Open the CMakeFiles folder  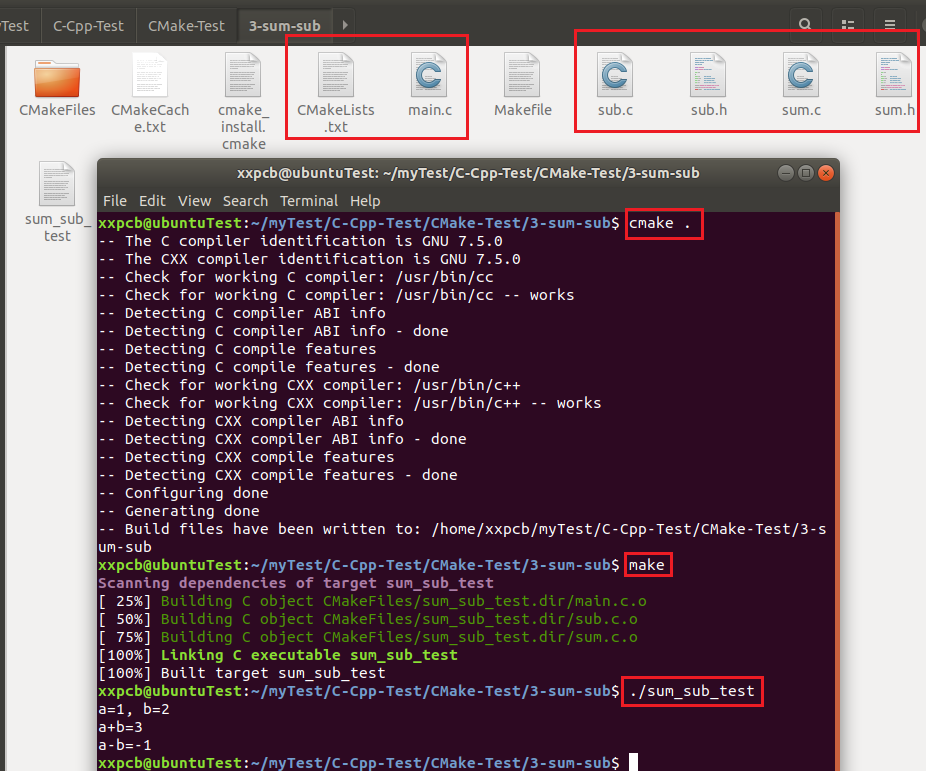click(57, 79)
